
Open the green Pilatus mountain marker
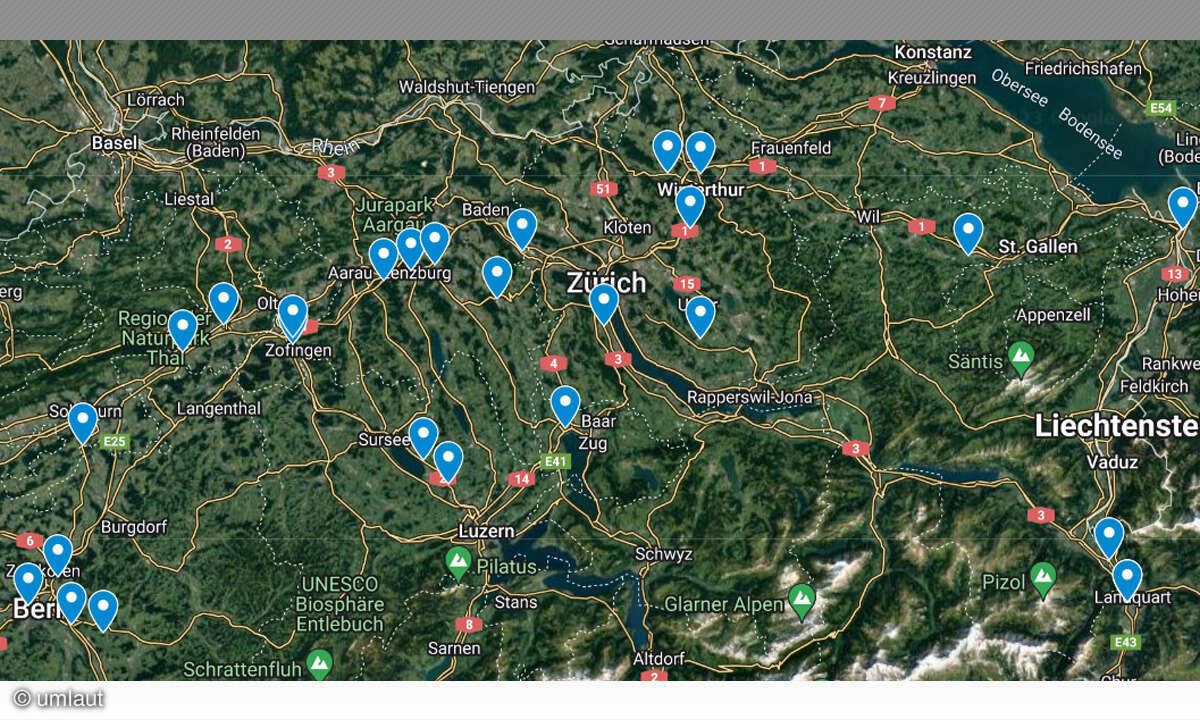(459, 562)
